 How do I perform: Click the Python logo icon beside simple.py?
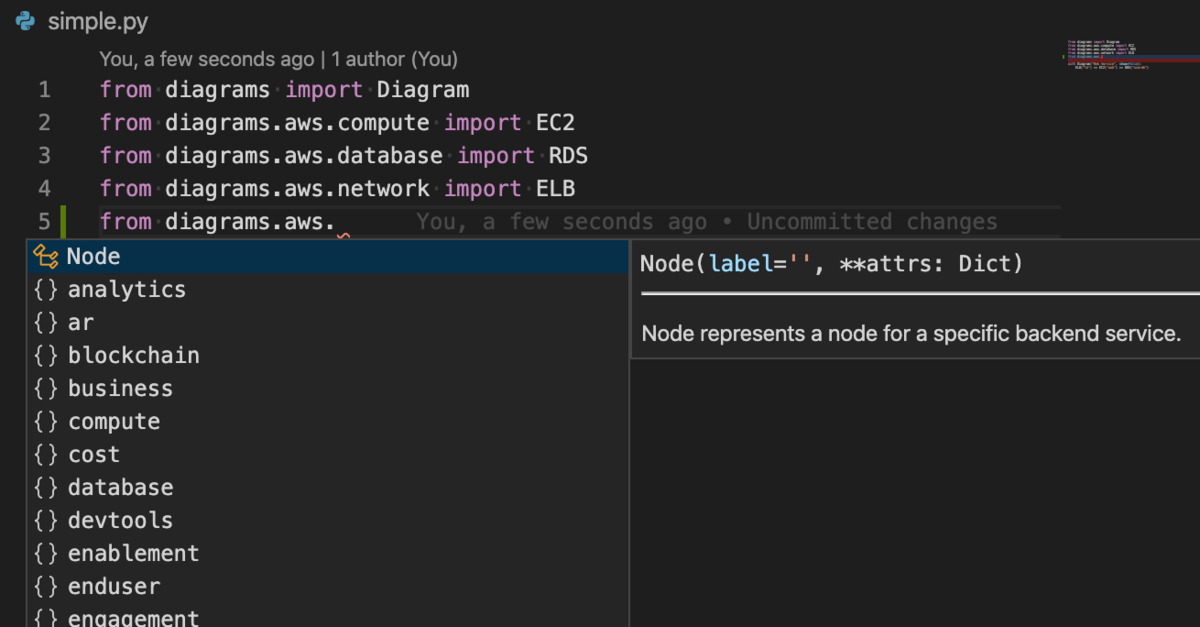[x=22, y=20]
